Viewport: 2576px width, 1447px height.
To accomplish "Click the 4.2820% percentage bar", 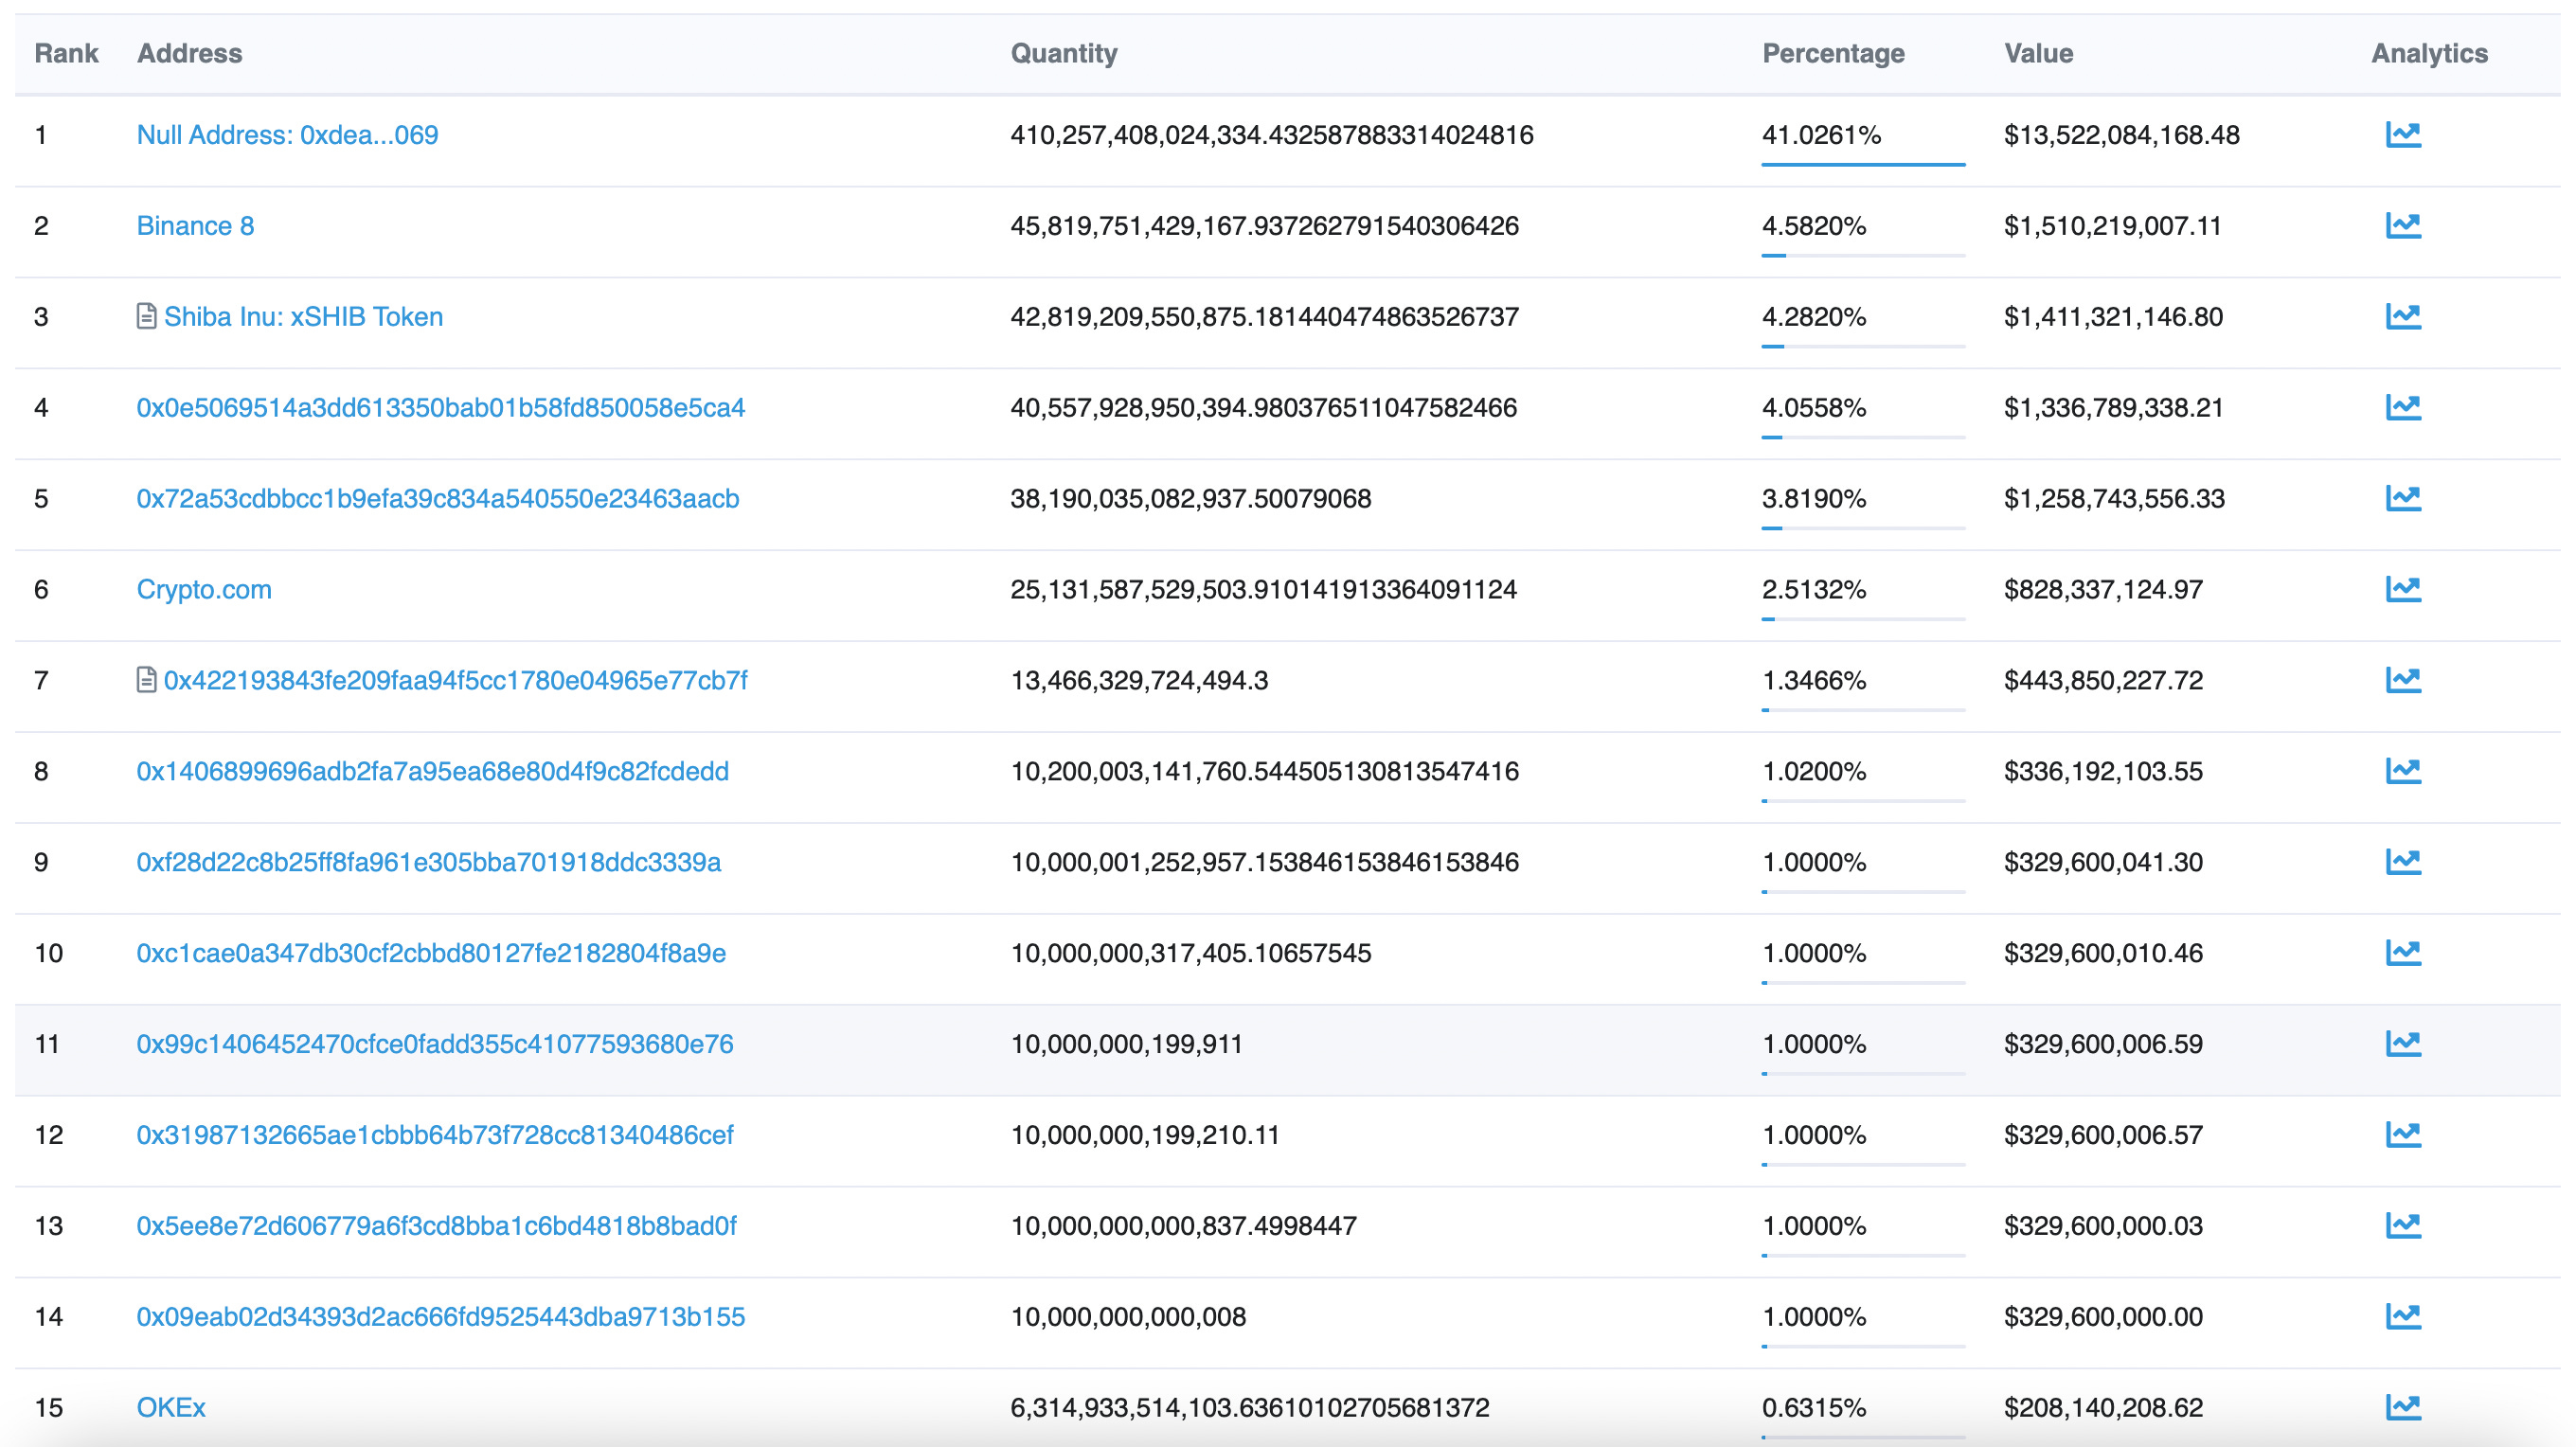I will 1863,346.
